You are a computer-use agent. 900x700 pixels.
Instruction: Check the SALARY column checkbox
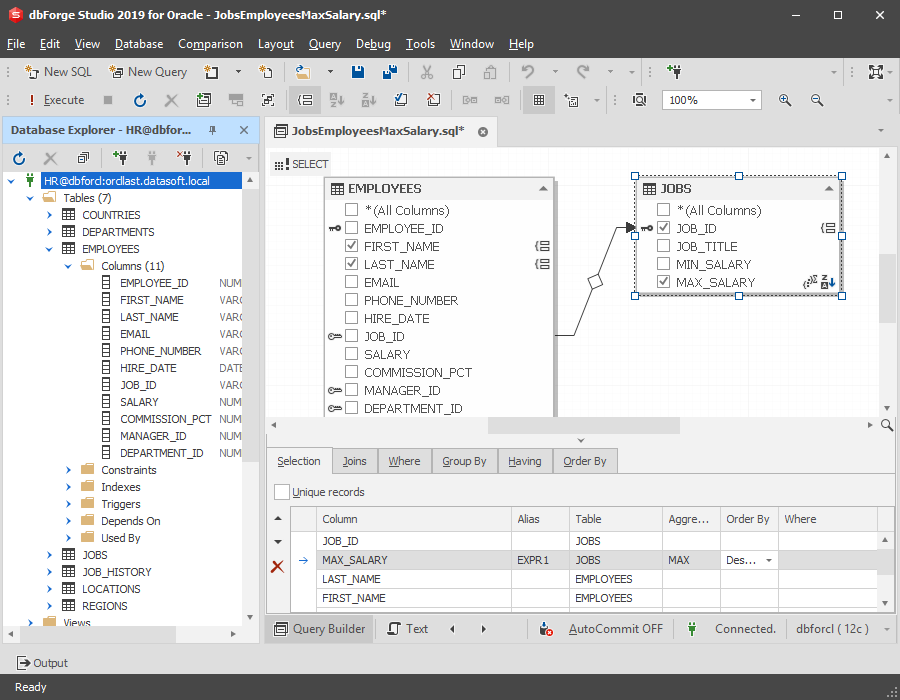[351, 353]
